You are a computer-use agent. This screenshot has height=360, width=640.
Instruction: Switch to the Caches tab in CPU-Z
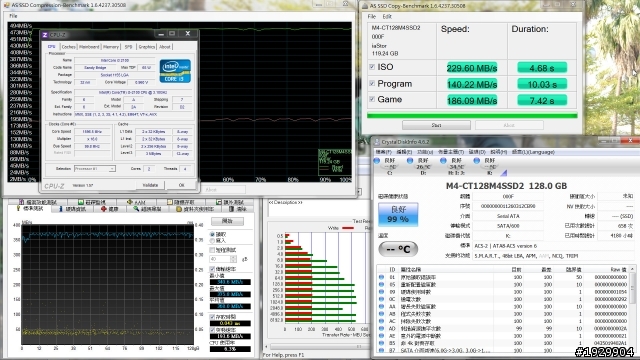[x=69, y=47]
